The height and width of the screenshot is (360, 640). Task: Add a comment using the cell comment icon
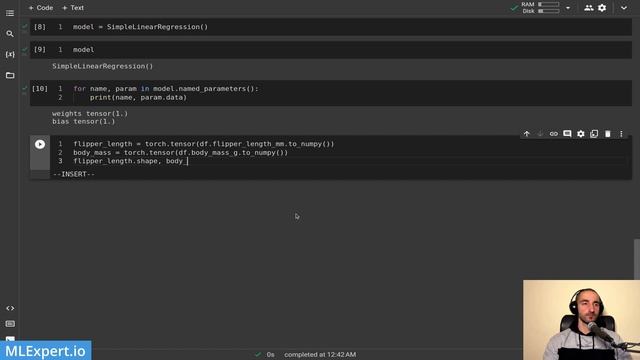[567, 134]
